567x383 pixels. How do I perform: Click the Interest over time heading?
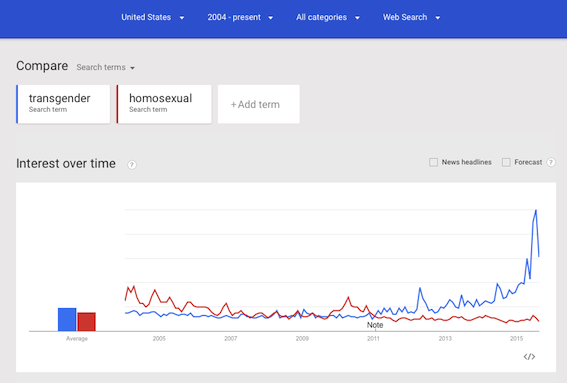pyautogui.click(x=66, y=163)
